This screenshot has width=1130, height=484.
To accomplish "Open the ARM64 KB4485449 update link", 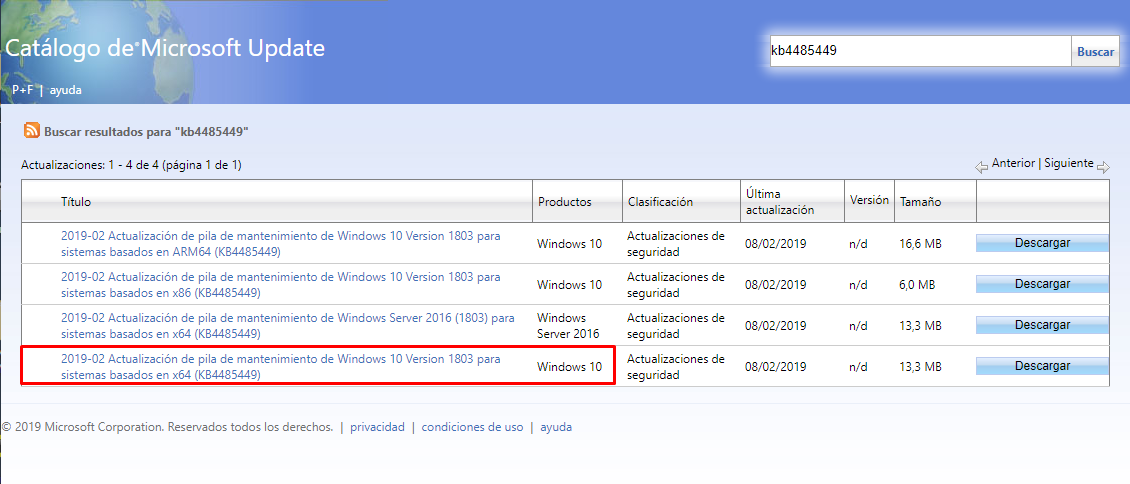I will [x=280, y=244].
